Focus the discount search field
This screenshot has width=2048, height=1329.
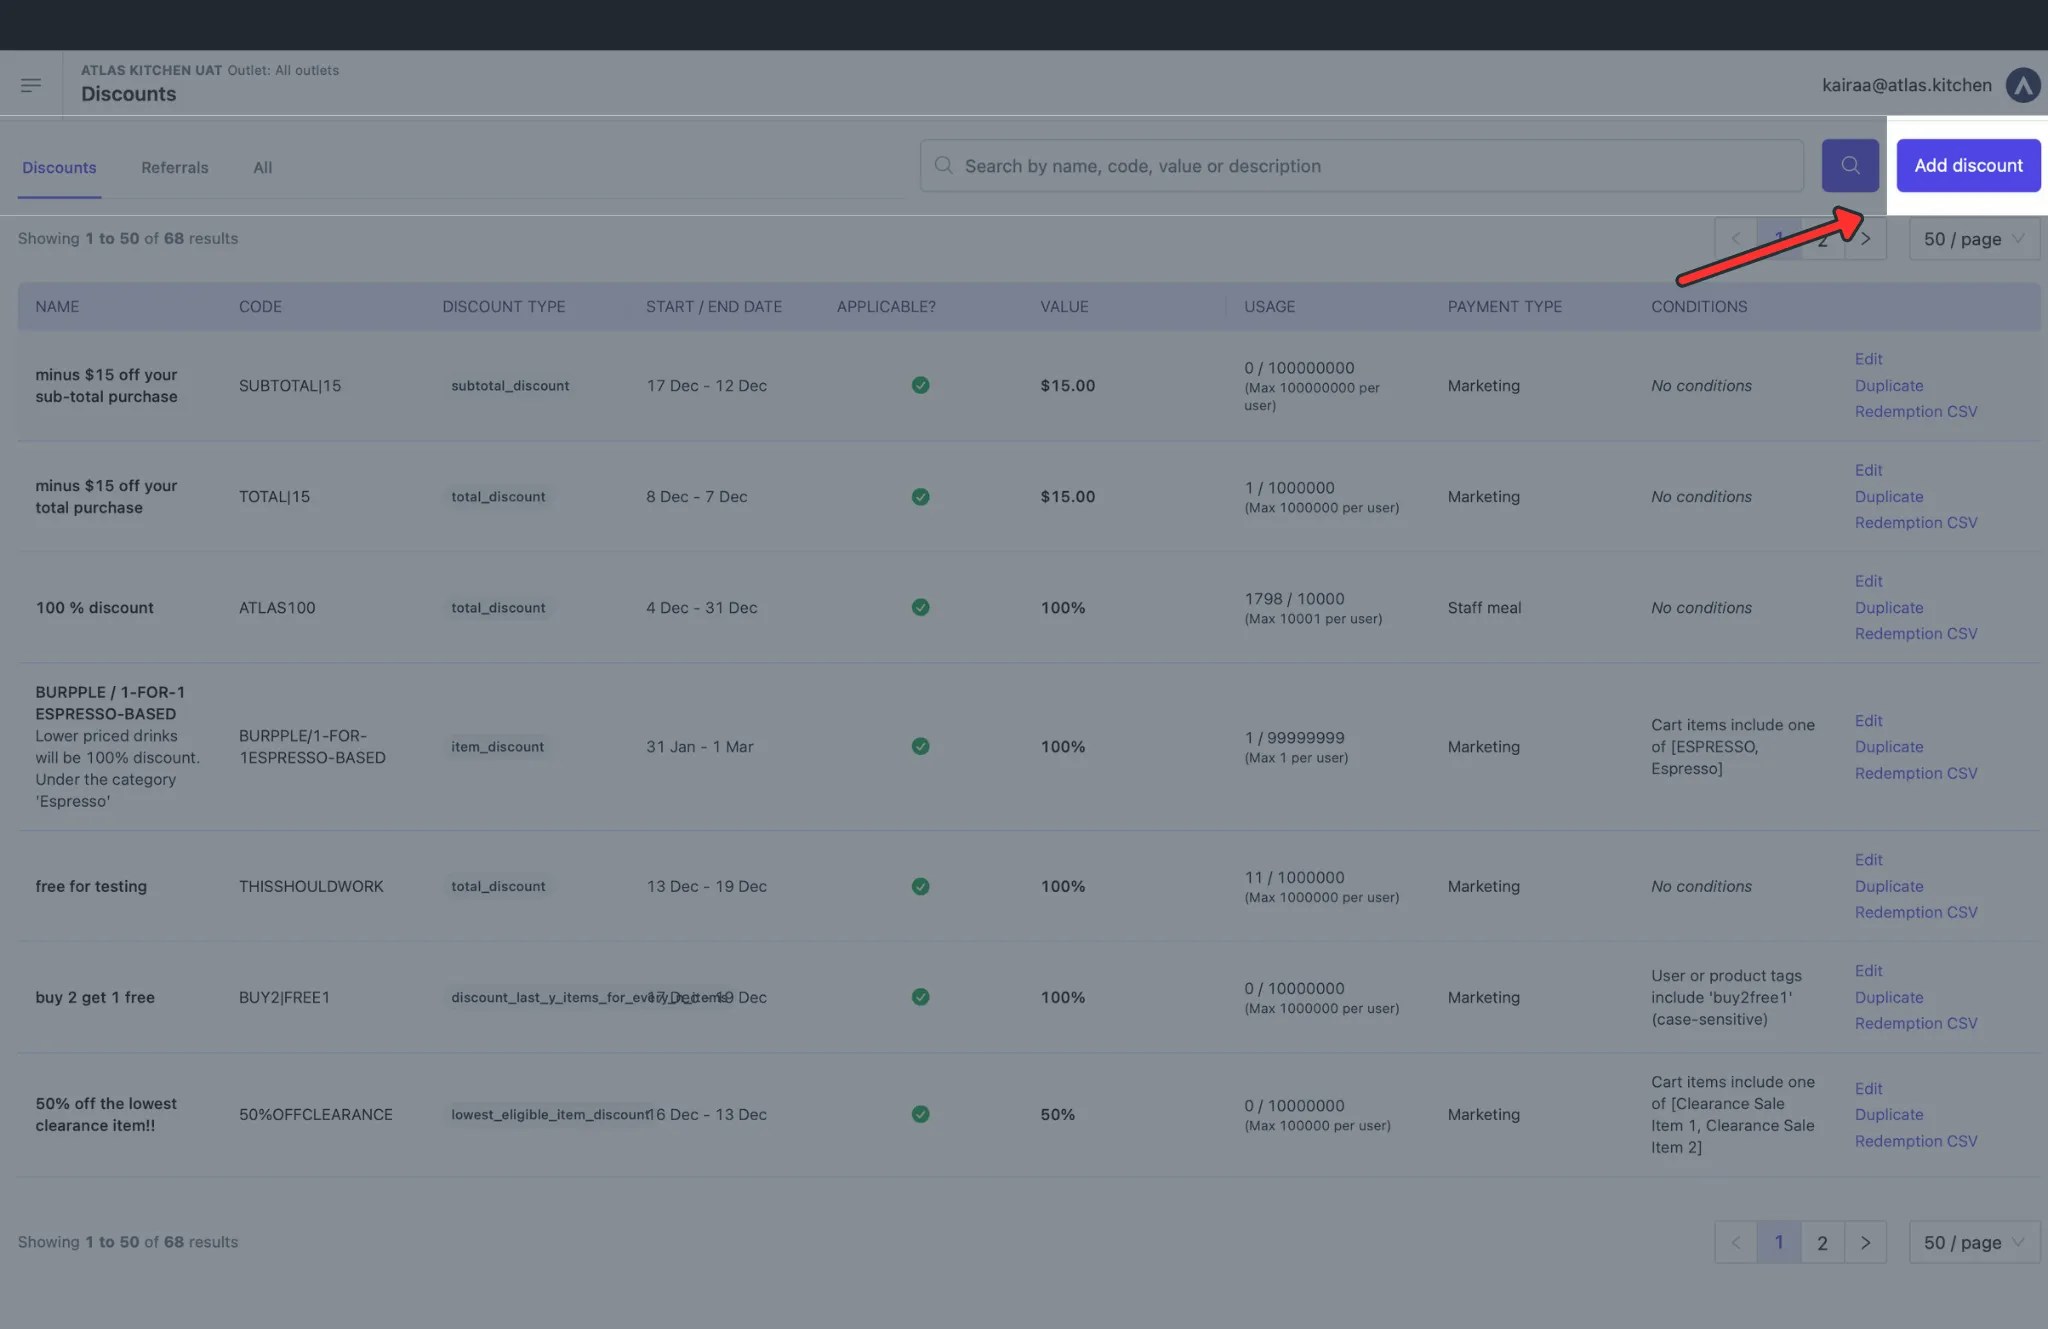1360,166
